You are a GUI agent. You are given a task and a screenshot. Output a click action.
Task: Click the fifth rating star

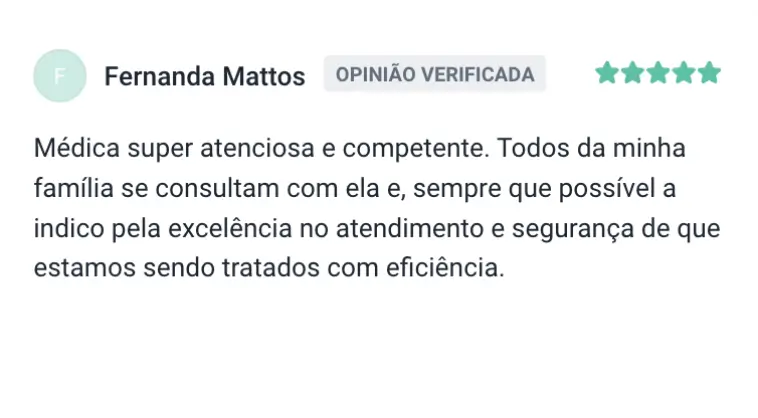point(709,73)
